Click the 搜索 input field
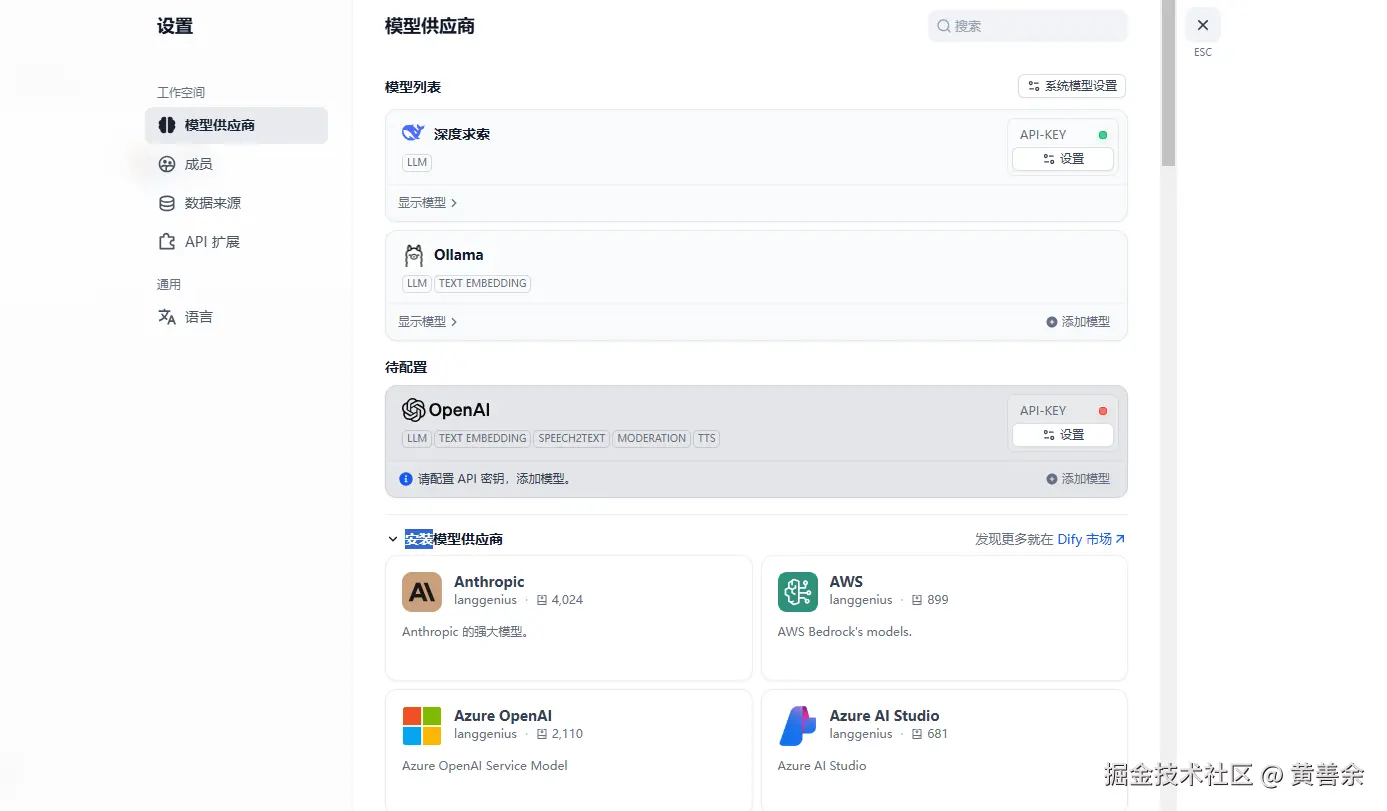This screenshot has width=1387, height=811. pos(1028,26)
